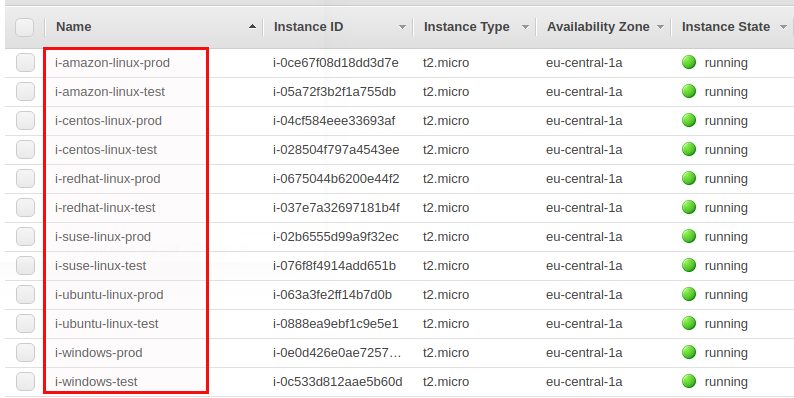Mark the i-suse-linux-prod checkbox
This screenshot has height=398, width=794.
25,236
